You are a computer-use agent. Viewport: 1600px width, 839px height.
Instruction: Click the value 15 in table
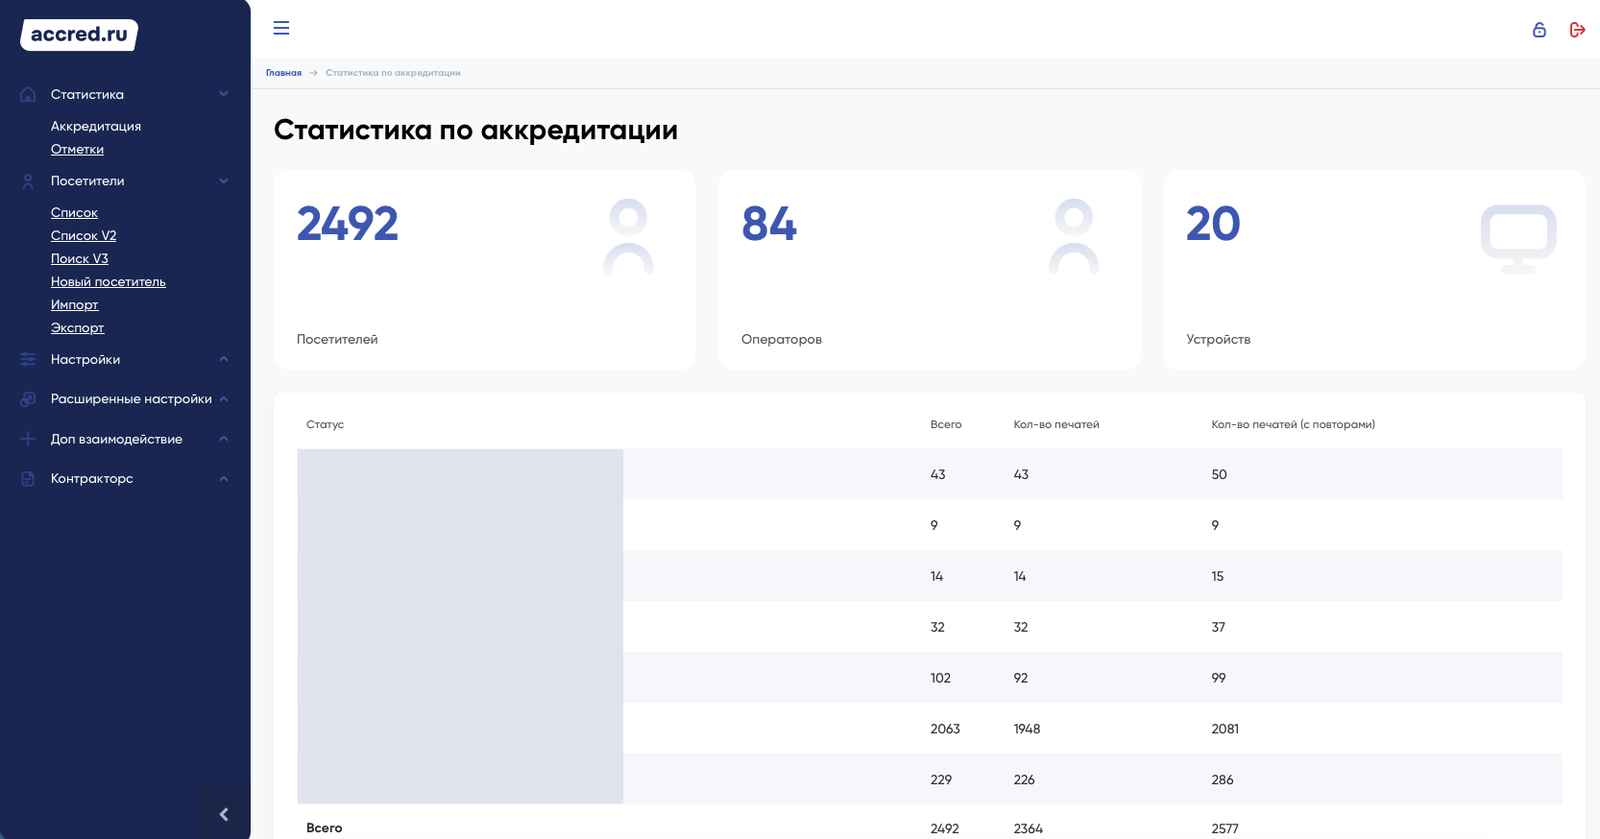(1217, 577)
